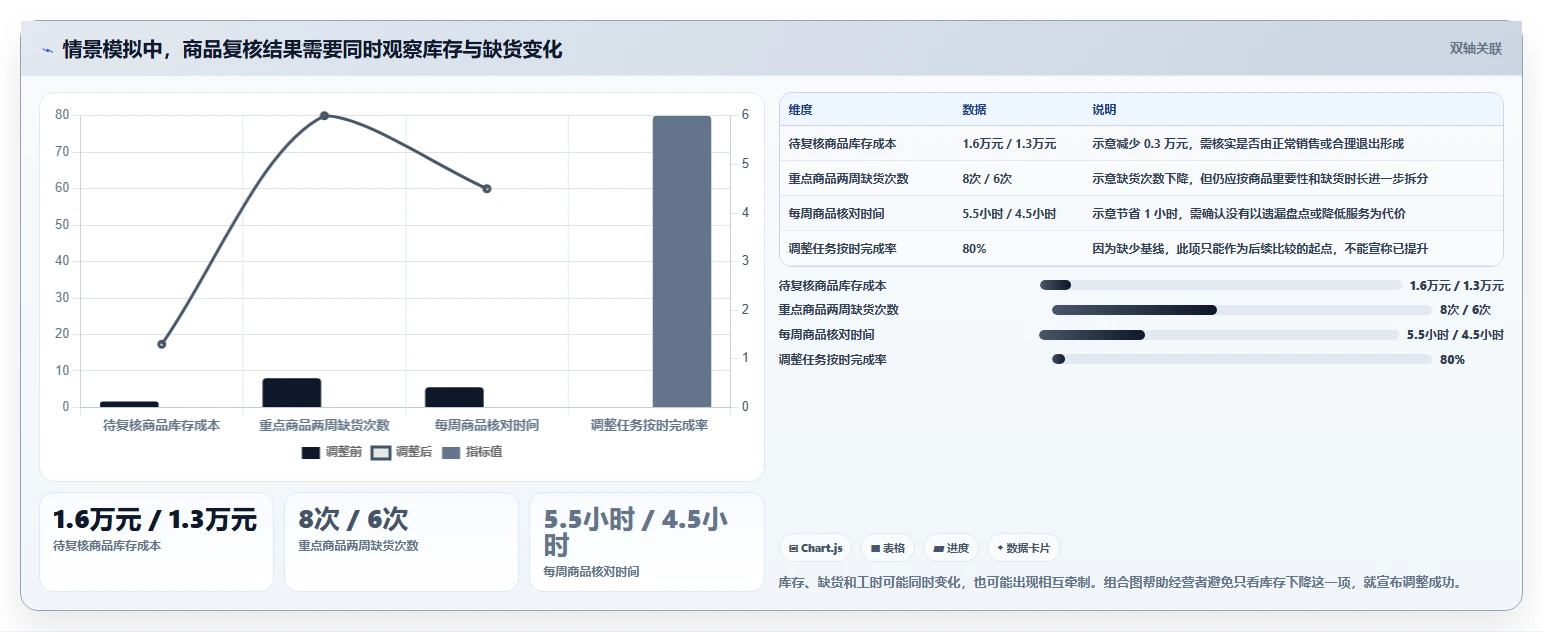Click the line point above 待复核商品库存成本
This screenshot has width=1543, height=632.
point(162,344)
